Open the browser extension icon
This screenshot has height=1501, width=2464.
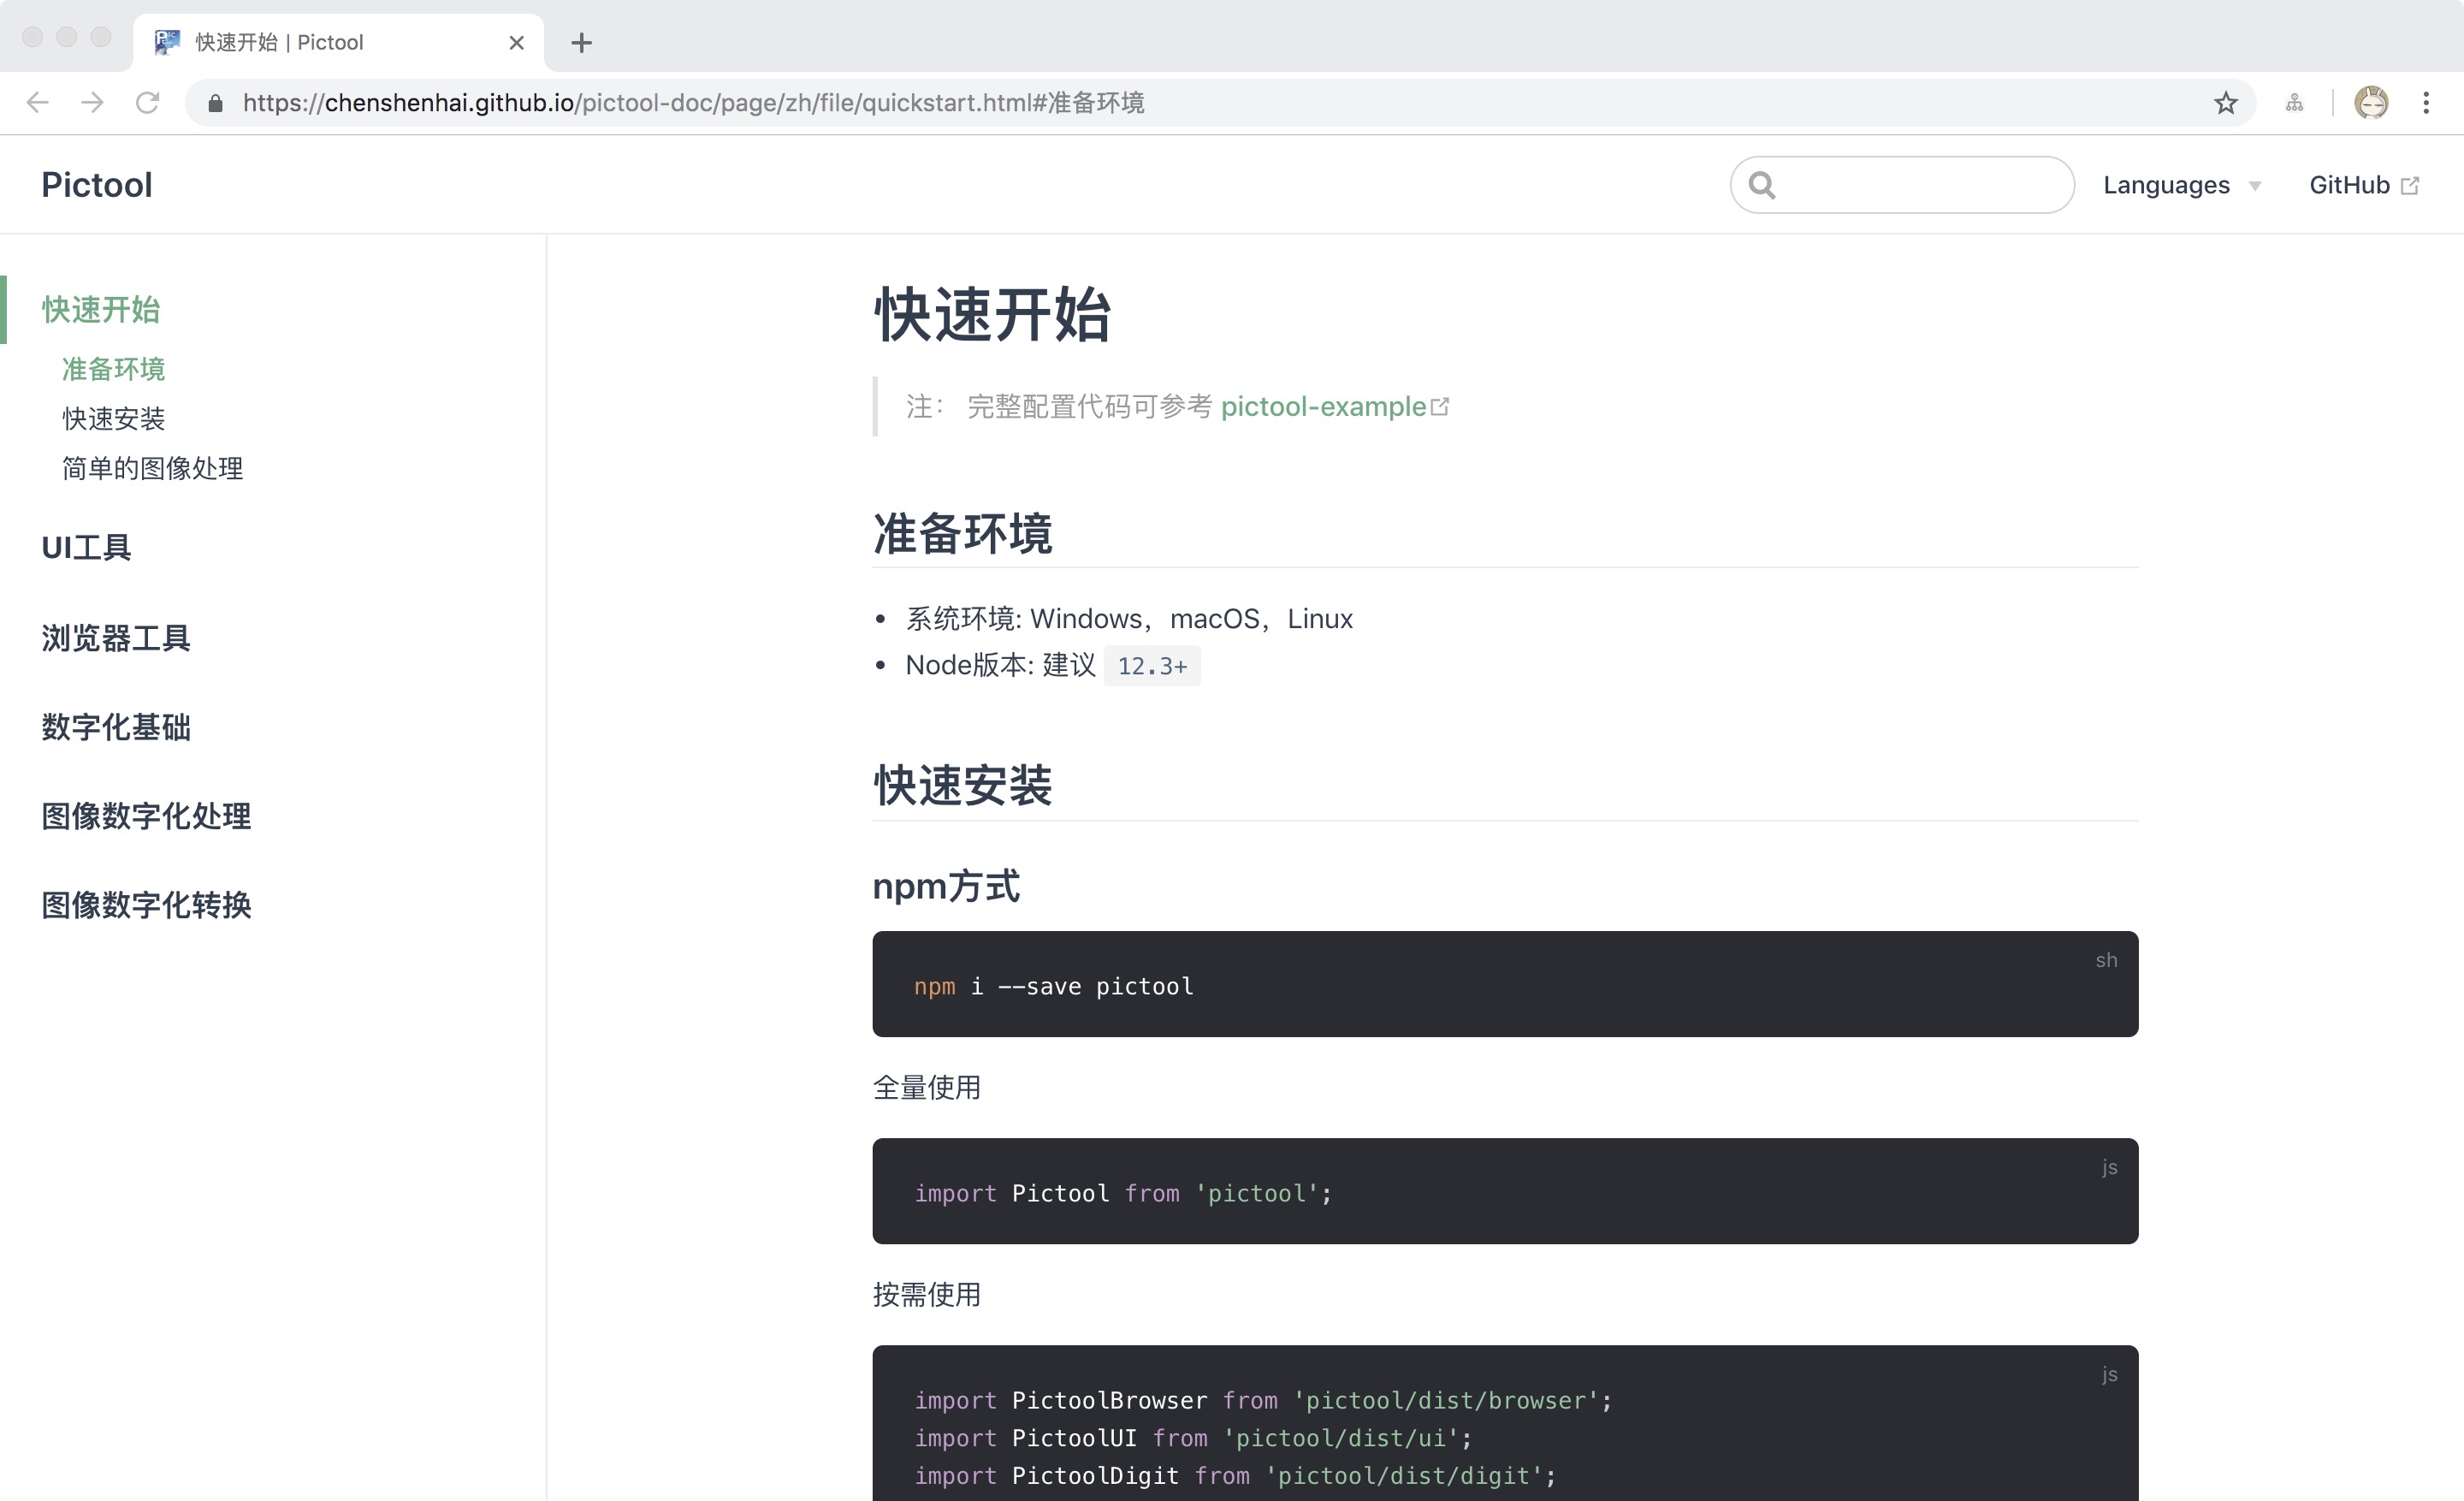click(x=2294, y=103)
